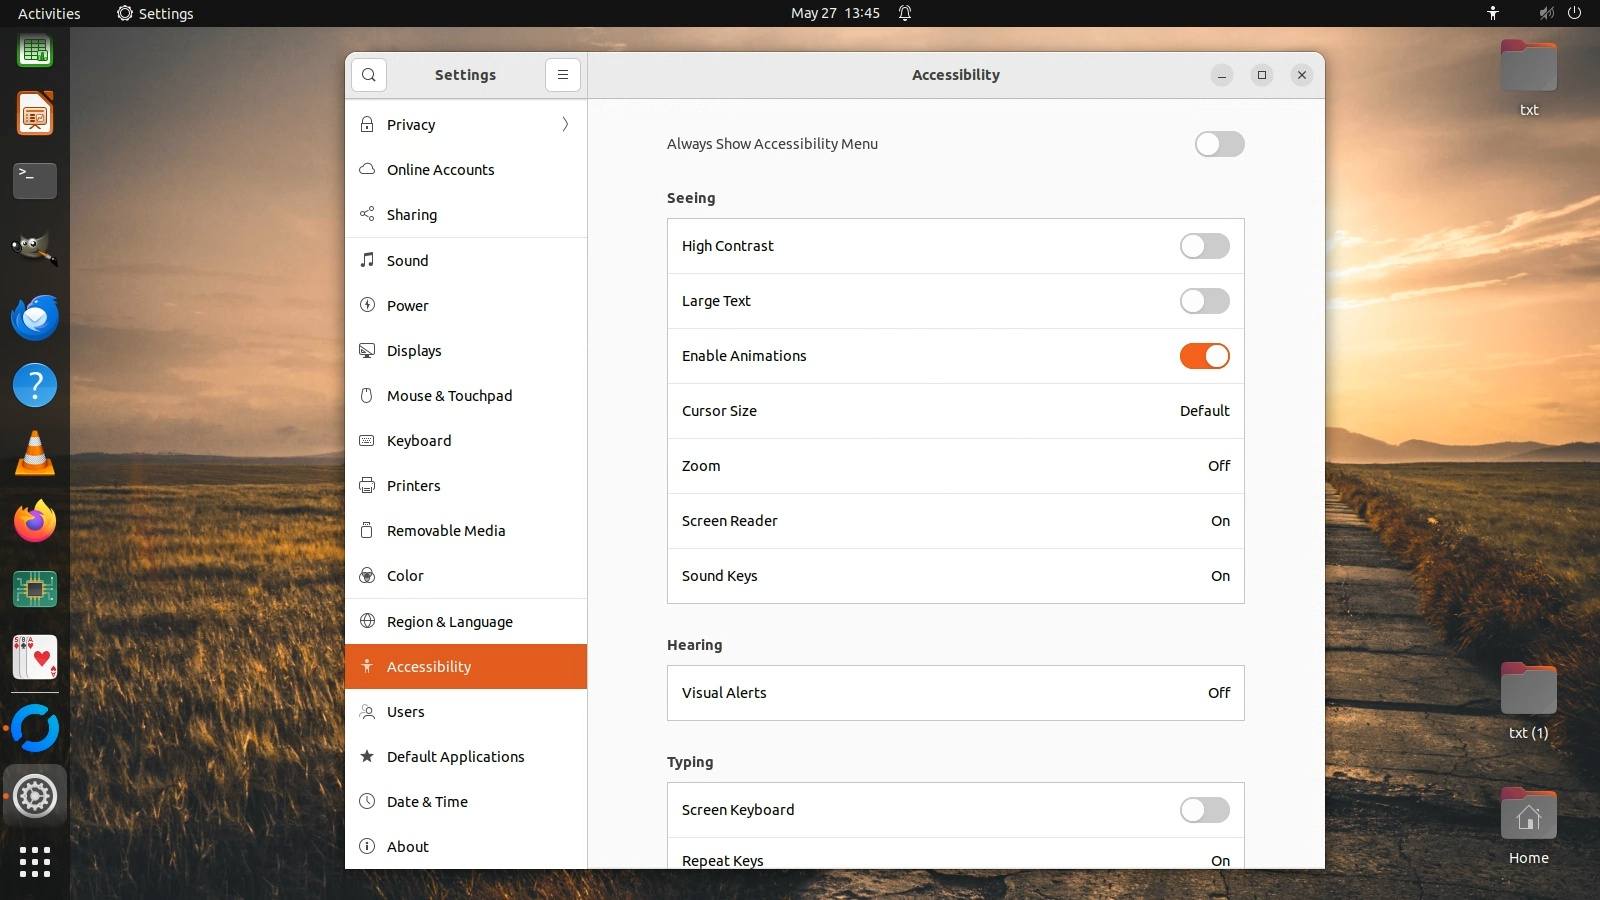Image resolution: width=1600 pixels, height=900 pixels.
Task: Turn on High Contrast toggle
Action: tap(1204, 246)
